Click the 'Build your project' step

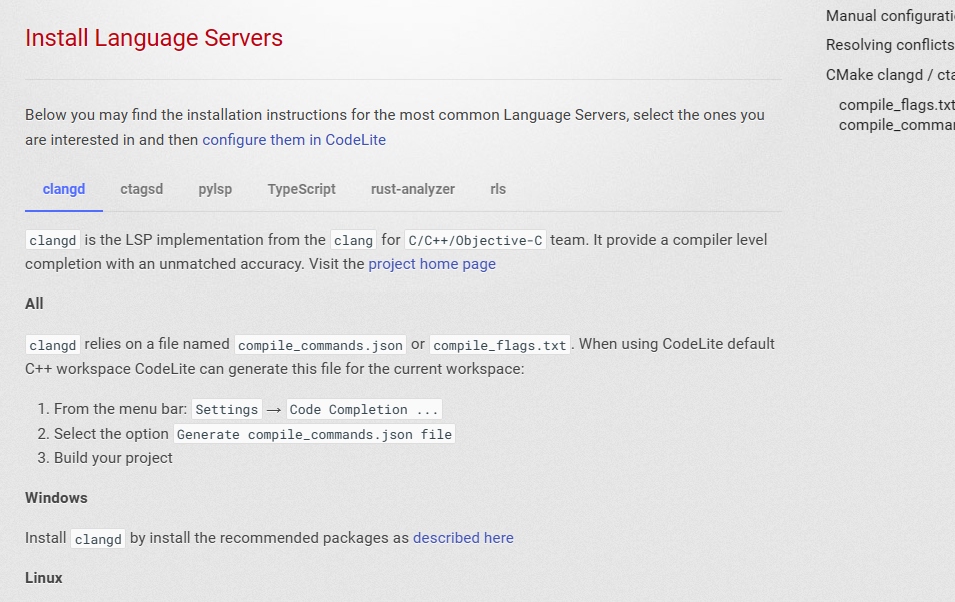113,458
